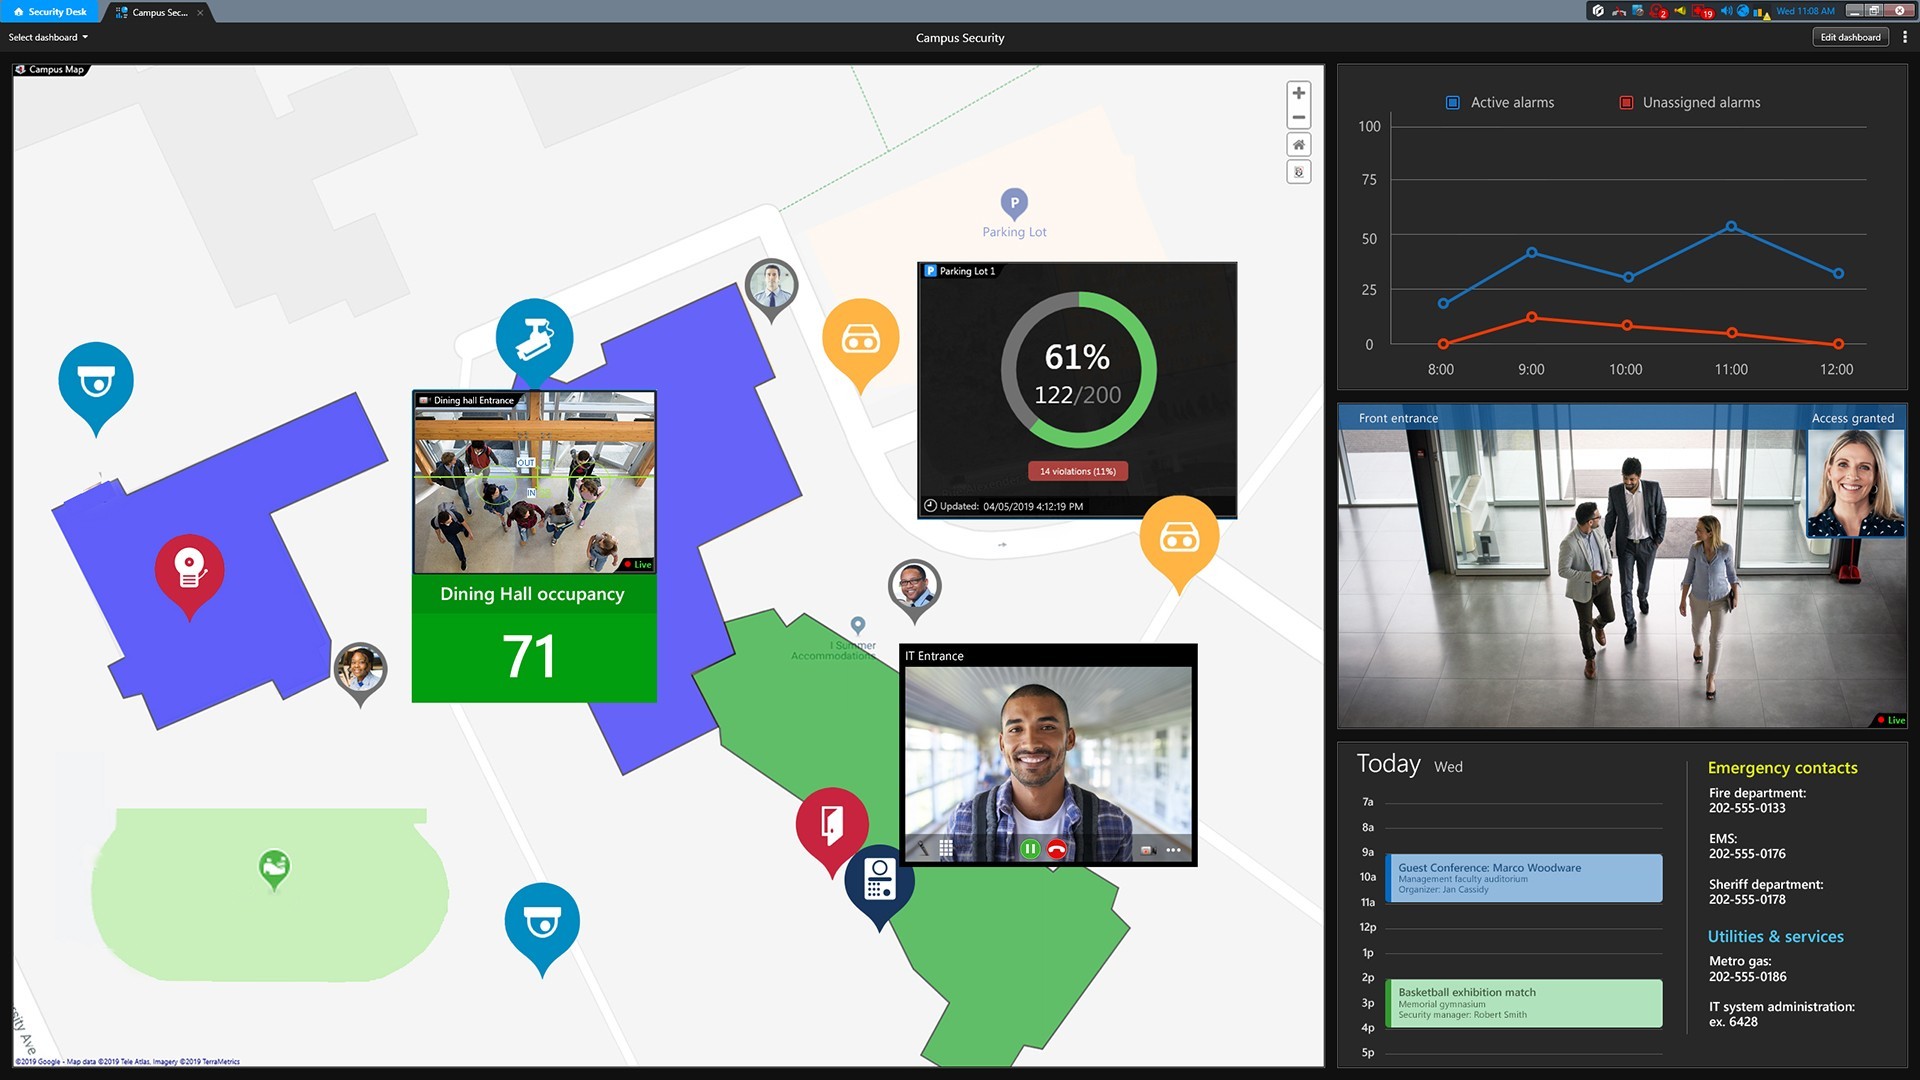Click the Genetec logo tray icon

pos(1598,11)
